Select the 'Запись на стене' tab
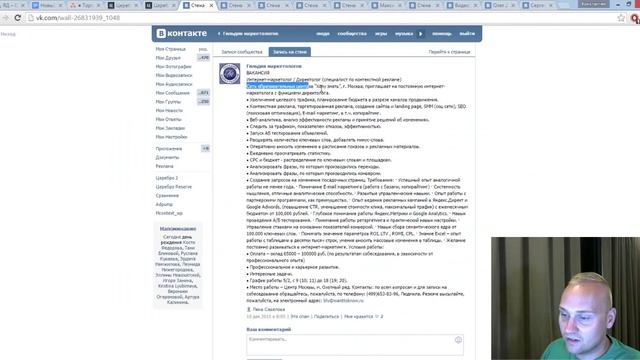The height and width of the screenshot is (360, 640). (290, 52)
